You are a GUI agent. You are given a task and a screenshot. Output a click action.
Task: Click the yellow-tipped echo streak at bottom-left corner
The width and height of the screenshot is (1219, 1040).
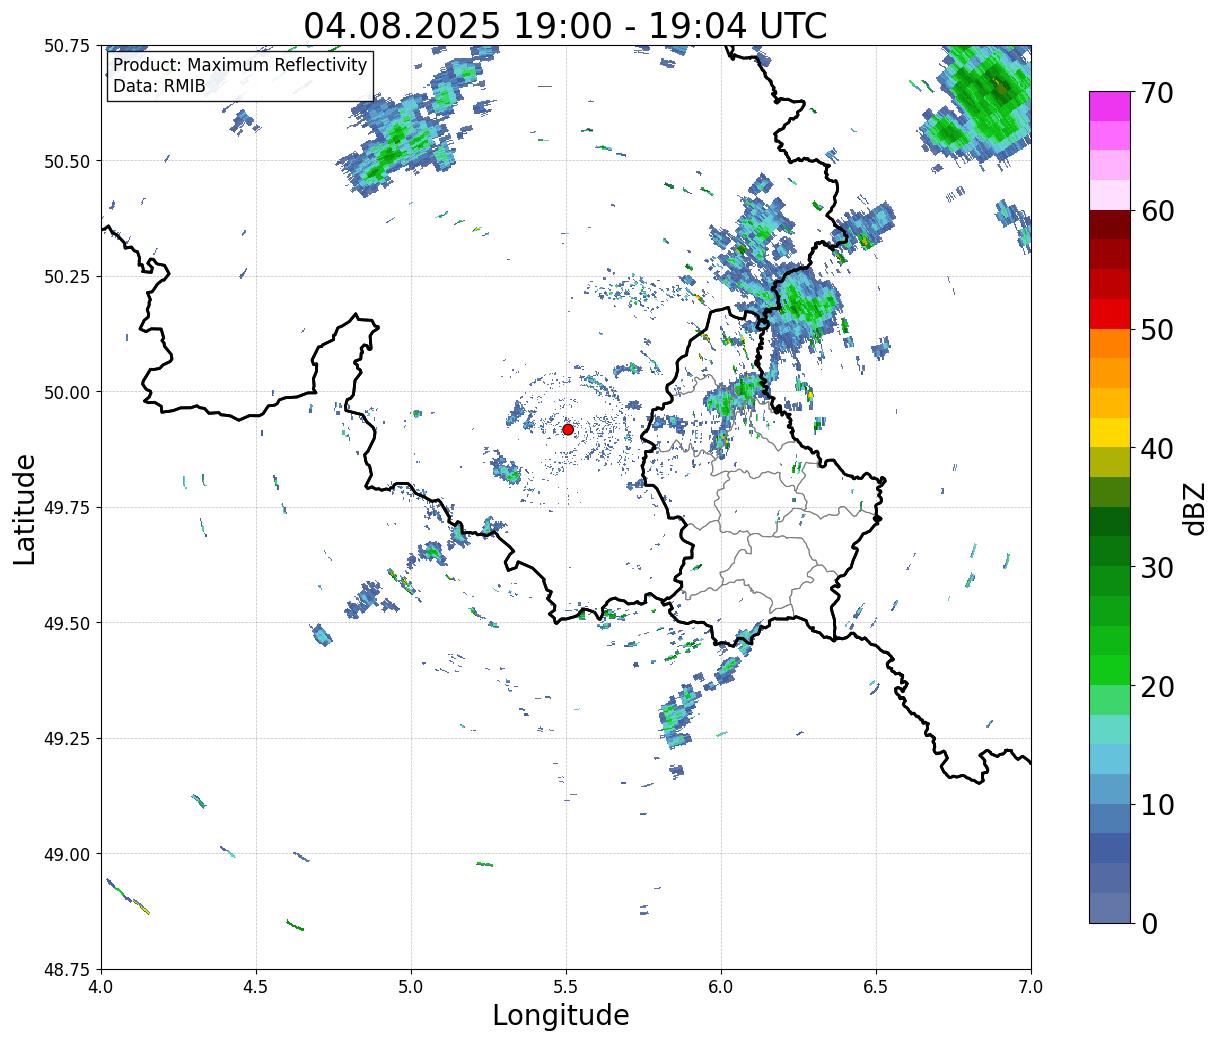click(x=128, y=896)
